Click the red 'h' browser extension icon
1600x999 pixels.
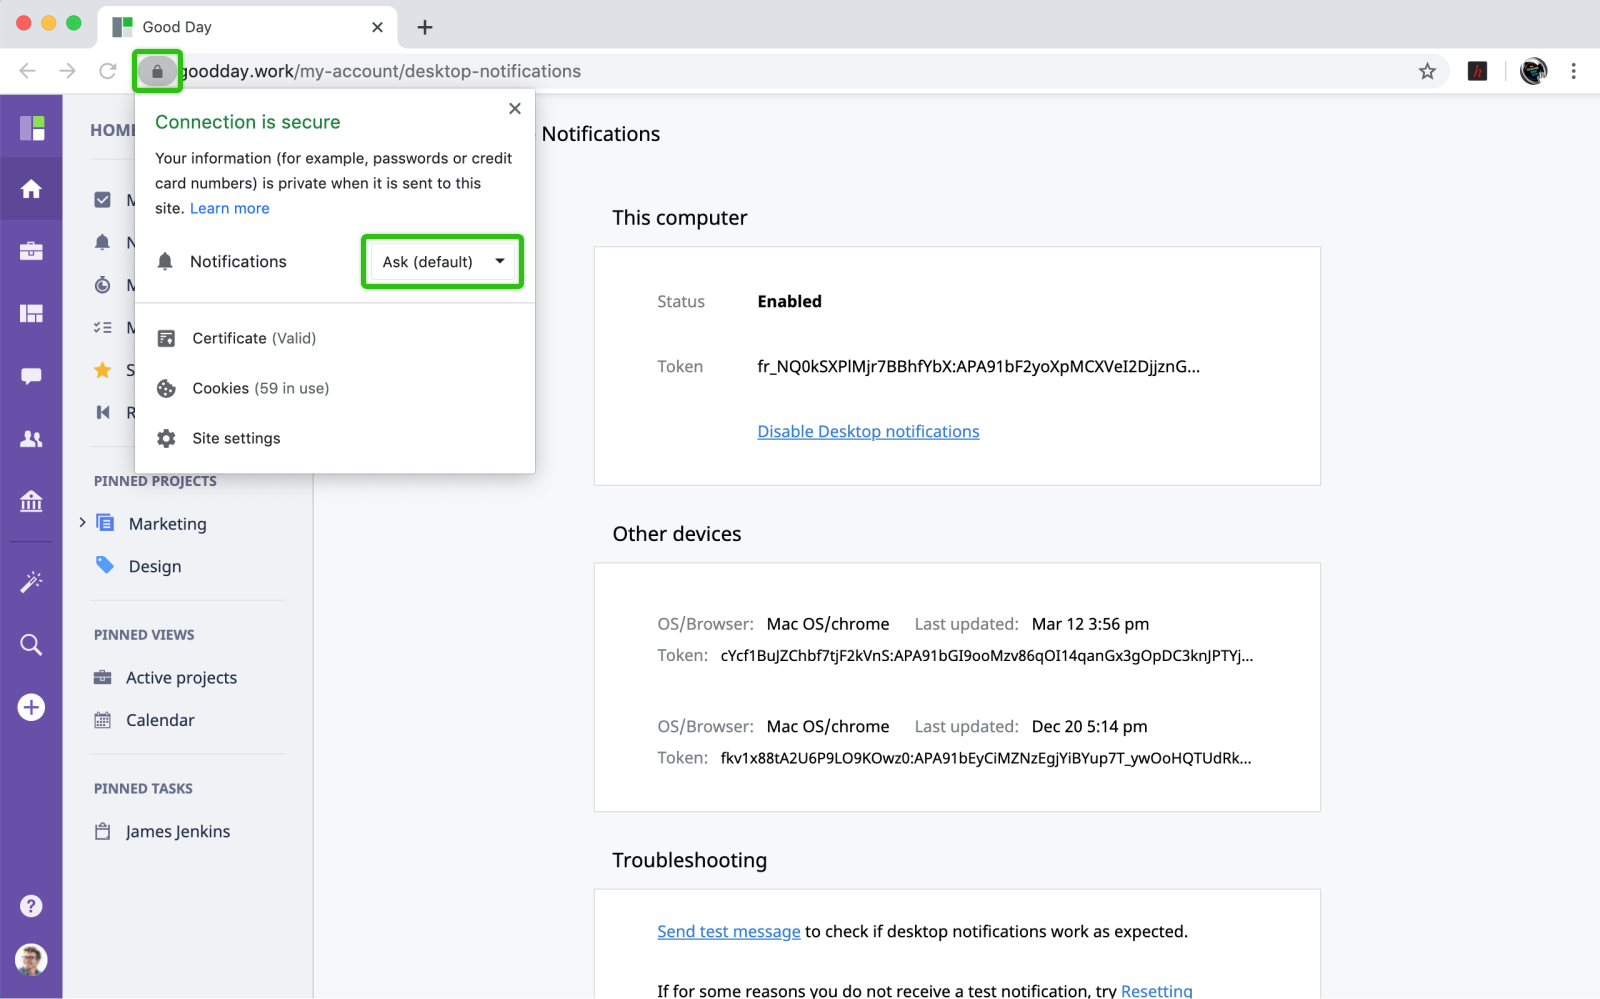click(x=1477, y=71)
